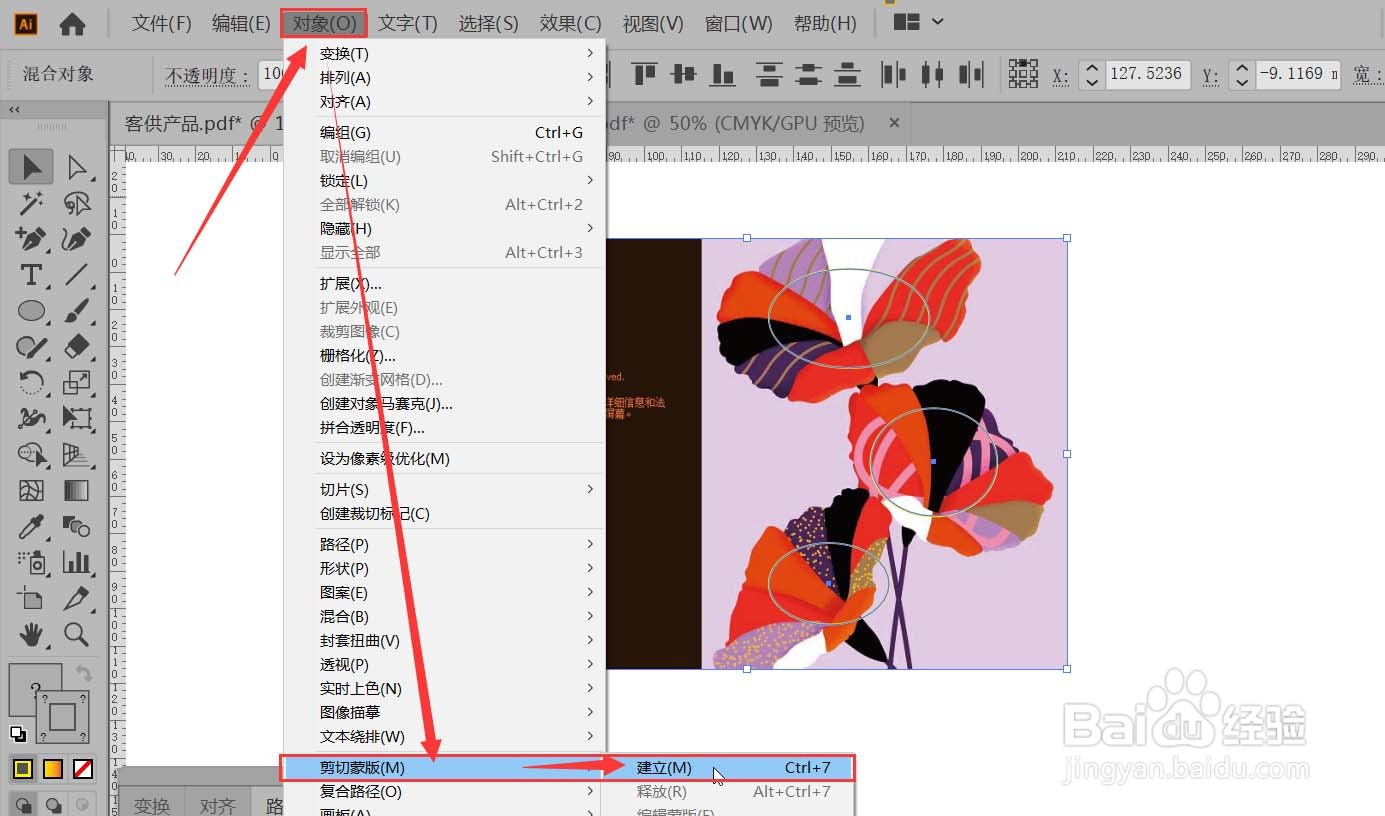Select the Artboard tool
This screenshot has width=1385, height=816.
31,598
